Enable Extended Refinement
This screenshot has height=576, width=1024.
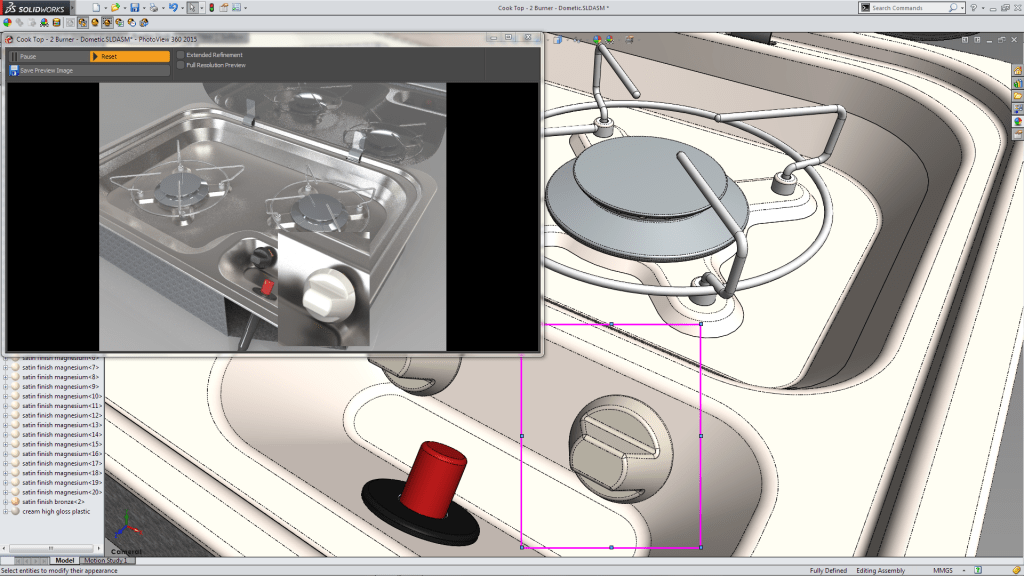181,54
